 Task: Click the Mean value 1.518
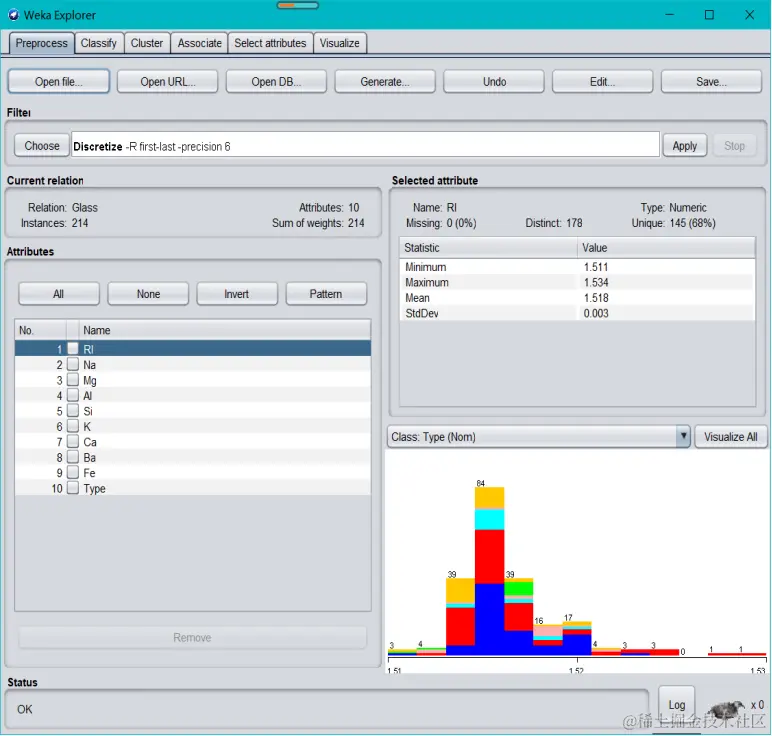coord(596,298)
